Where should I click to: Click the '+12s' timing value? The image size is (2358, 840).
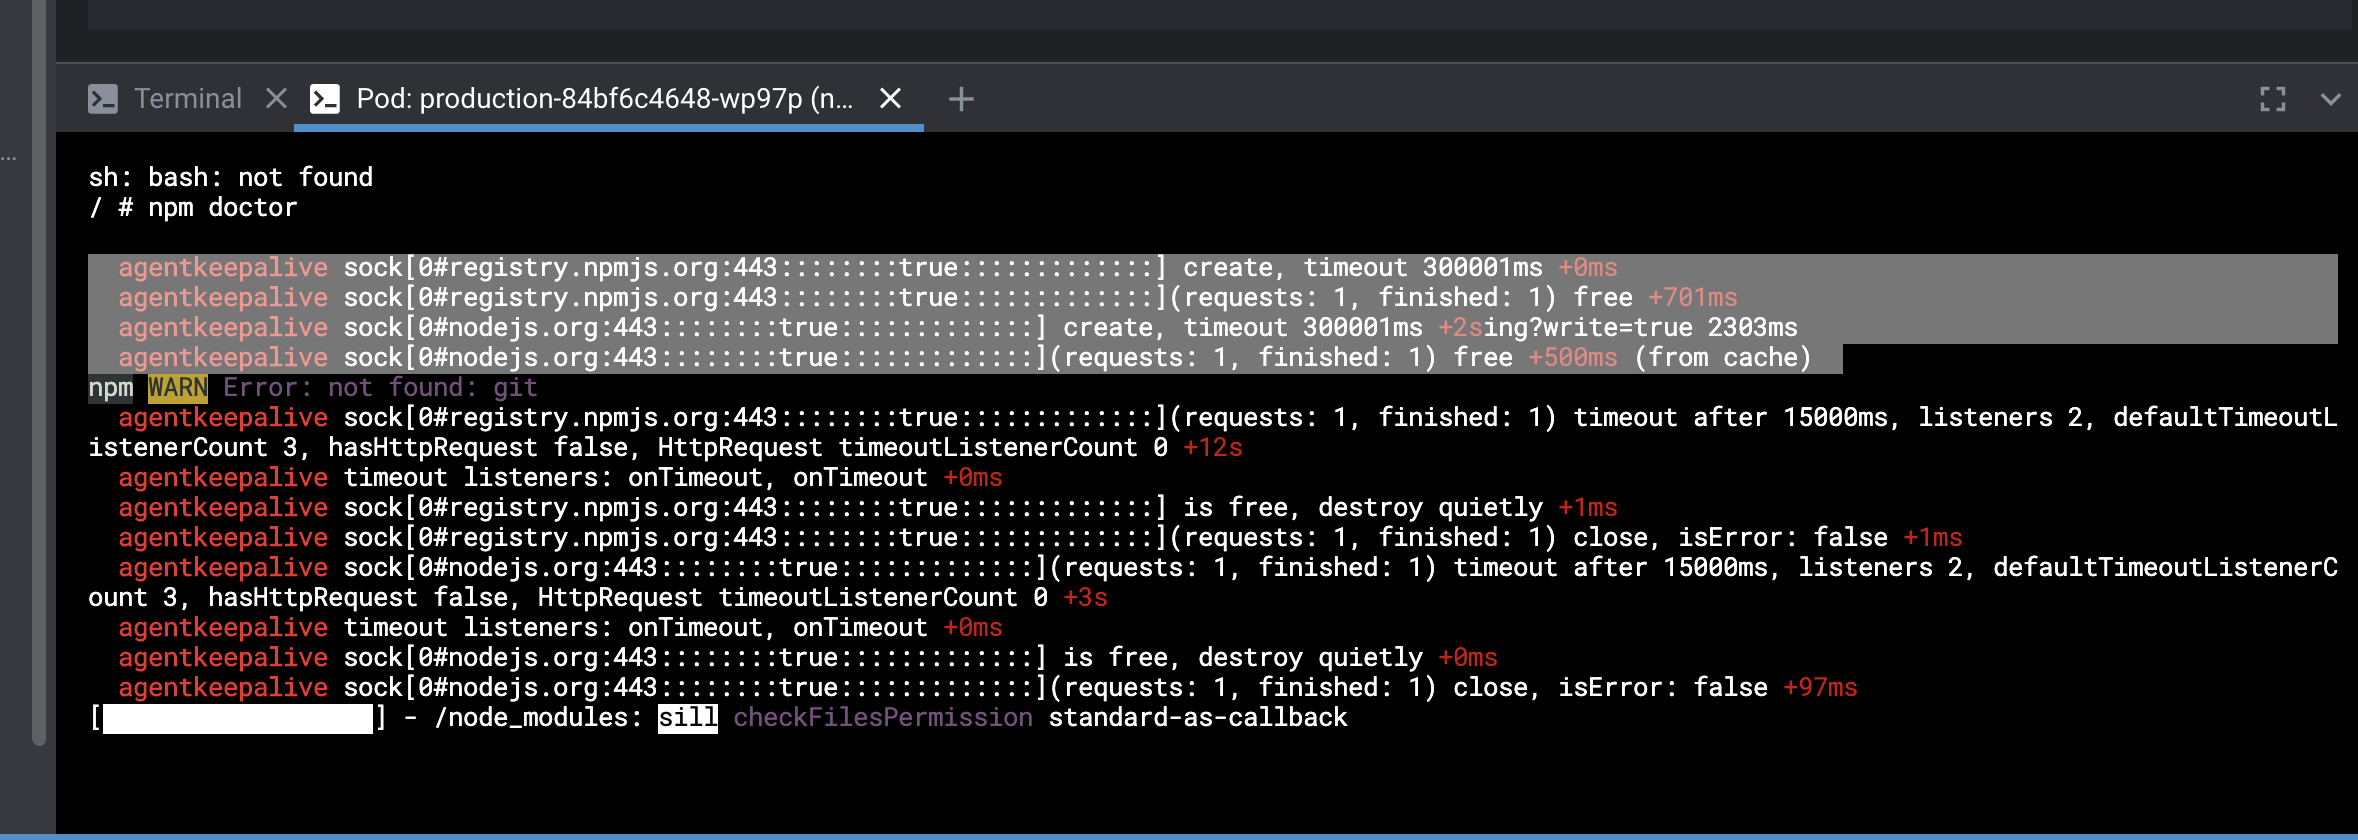[x=1213, y=447]
